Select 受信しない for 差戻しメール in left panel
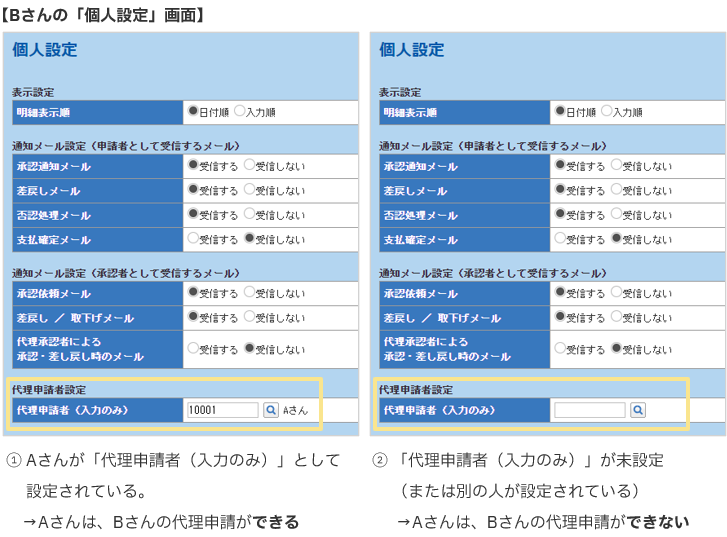This screenshot has height=537, width=727. tap(249, 190)
